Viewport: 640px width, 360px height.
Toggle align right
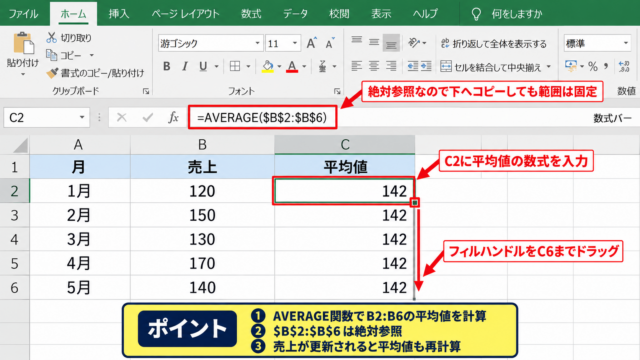coord(391,66)
